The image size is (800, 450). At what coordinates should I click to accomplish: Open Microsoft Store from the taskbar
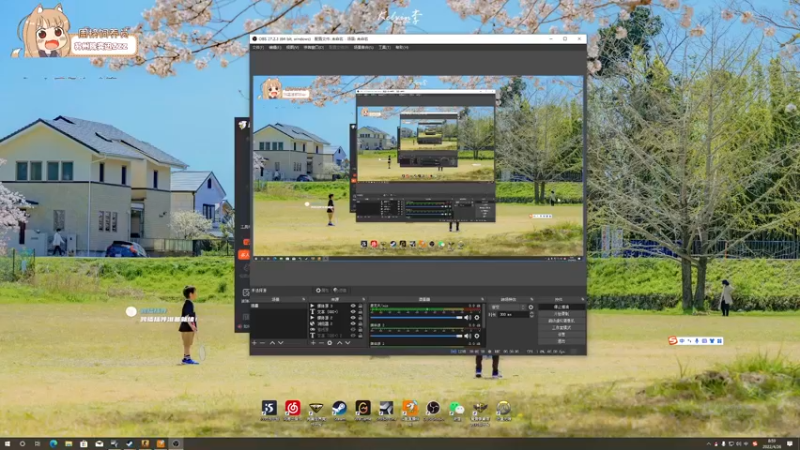(x=84, y=444)
